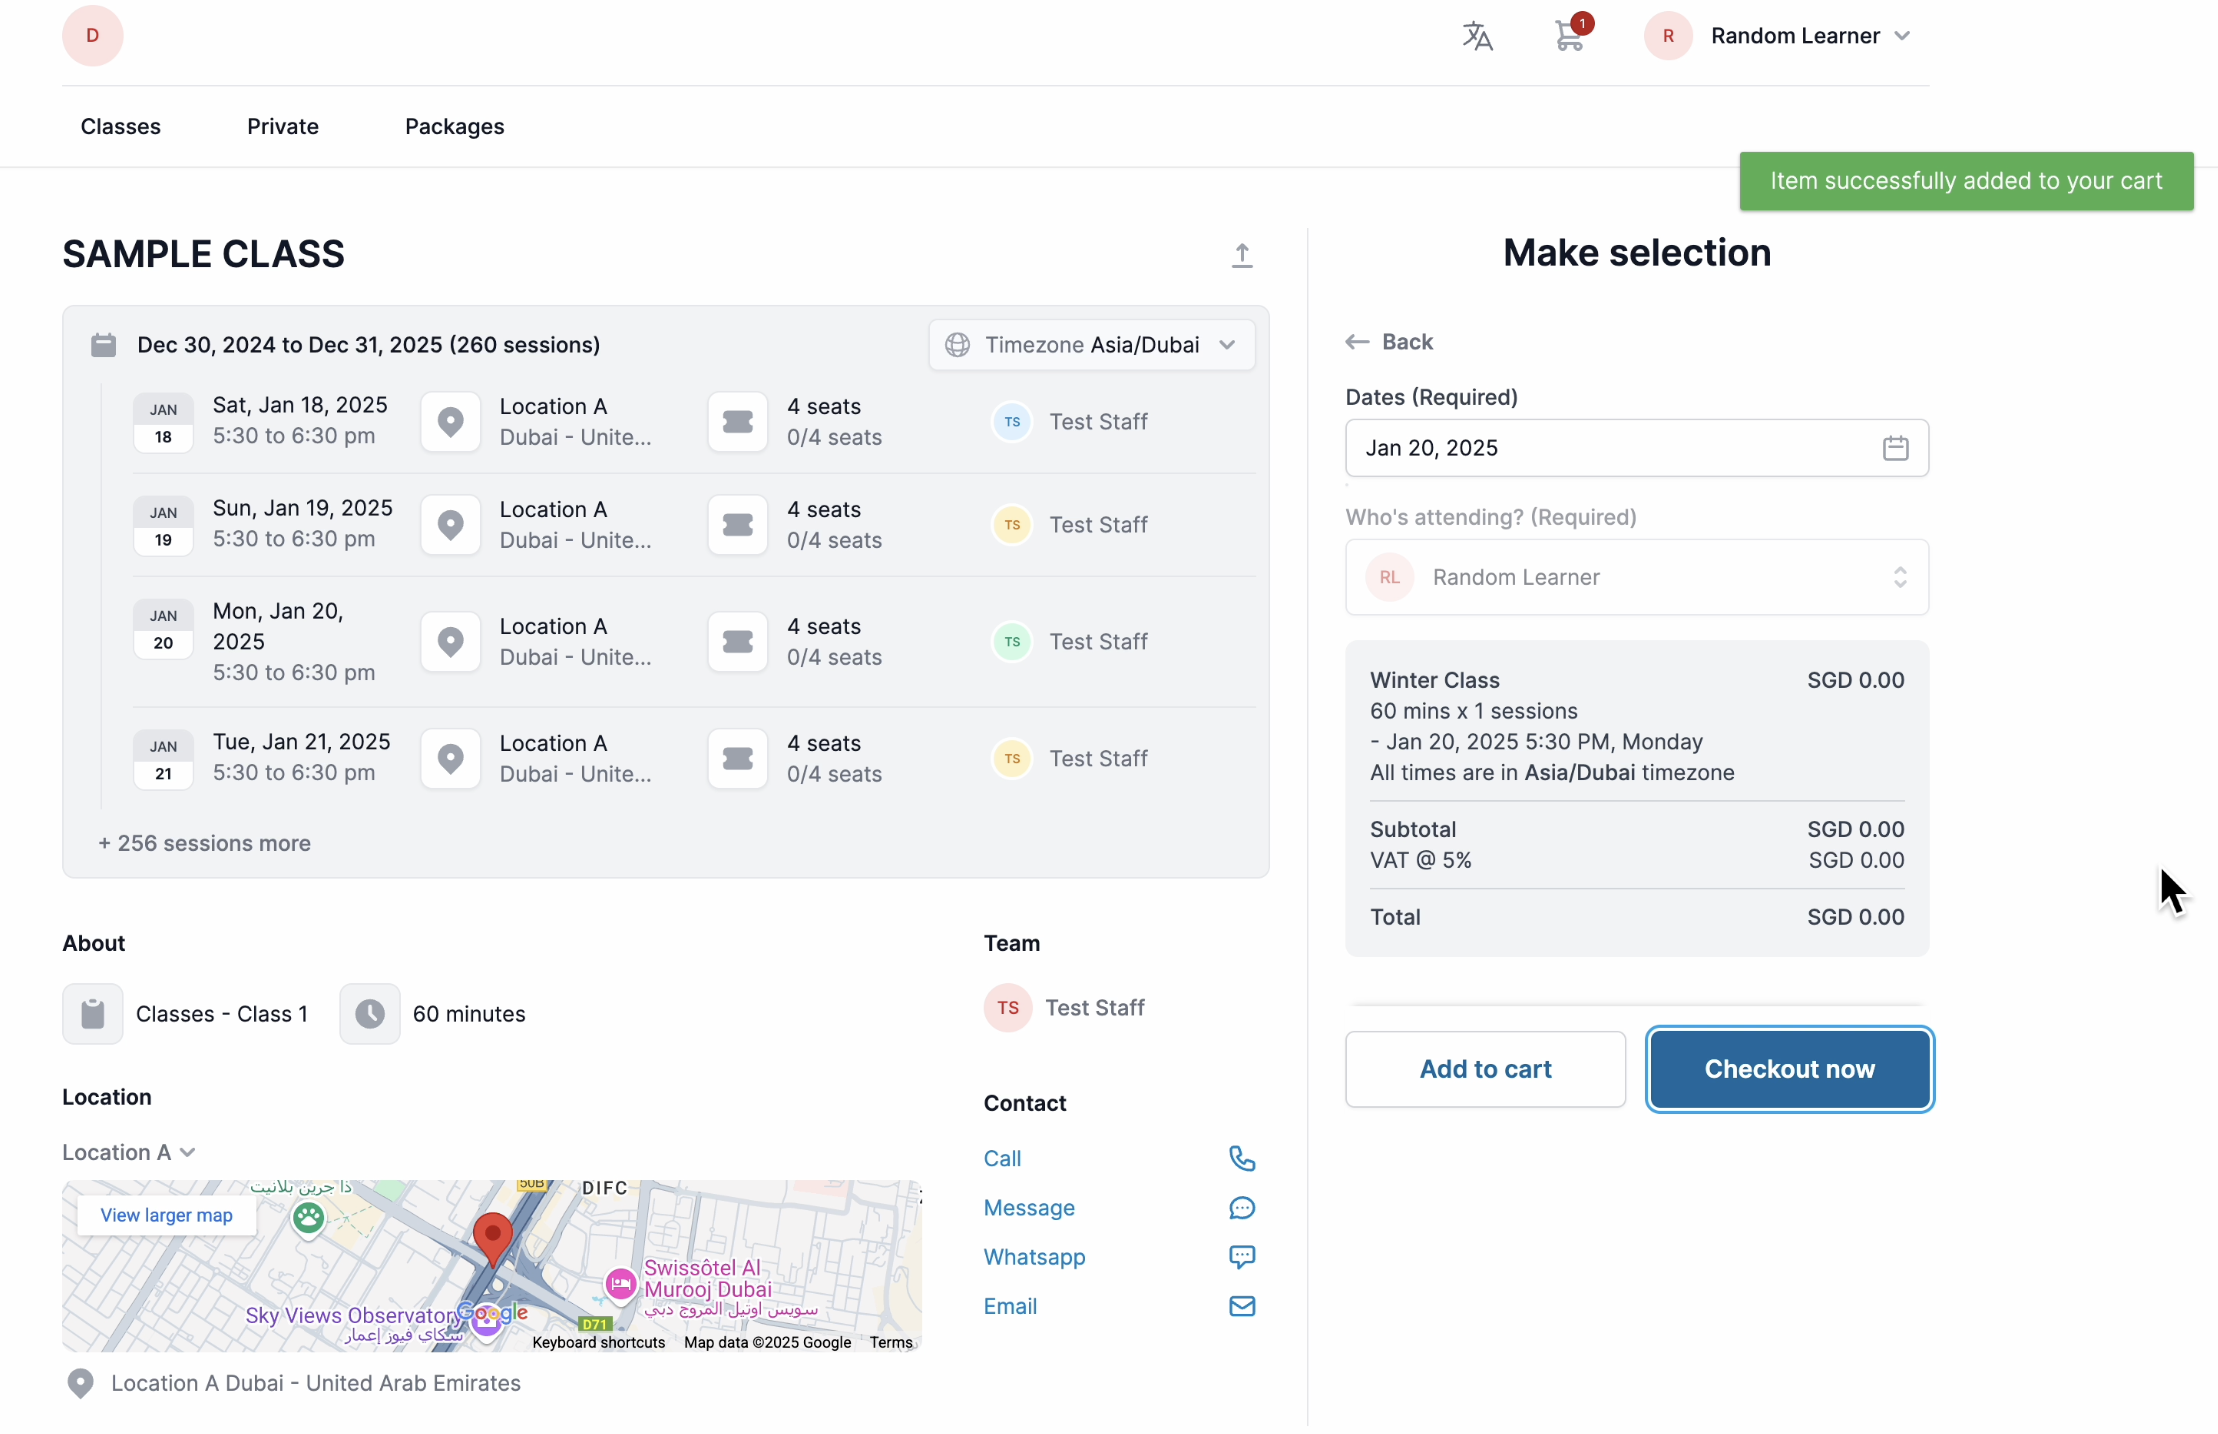Expand the Who's attending selector
This screenshot has height=1434, width=2218.
(1636, 577)
